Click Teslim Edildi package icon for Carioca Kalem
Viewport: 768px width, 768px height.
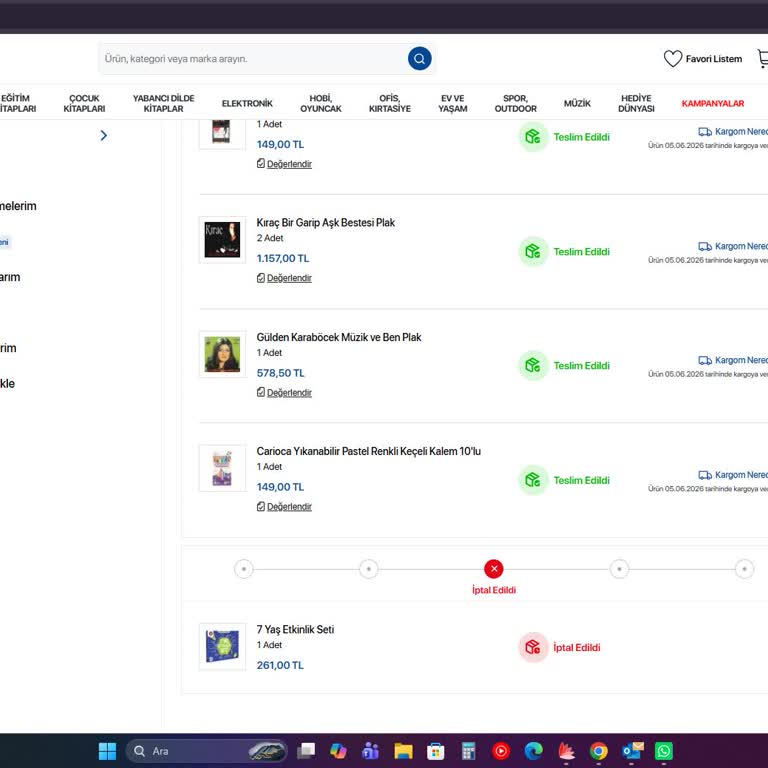[x=533, y=480]
